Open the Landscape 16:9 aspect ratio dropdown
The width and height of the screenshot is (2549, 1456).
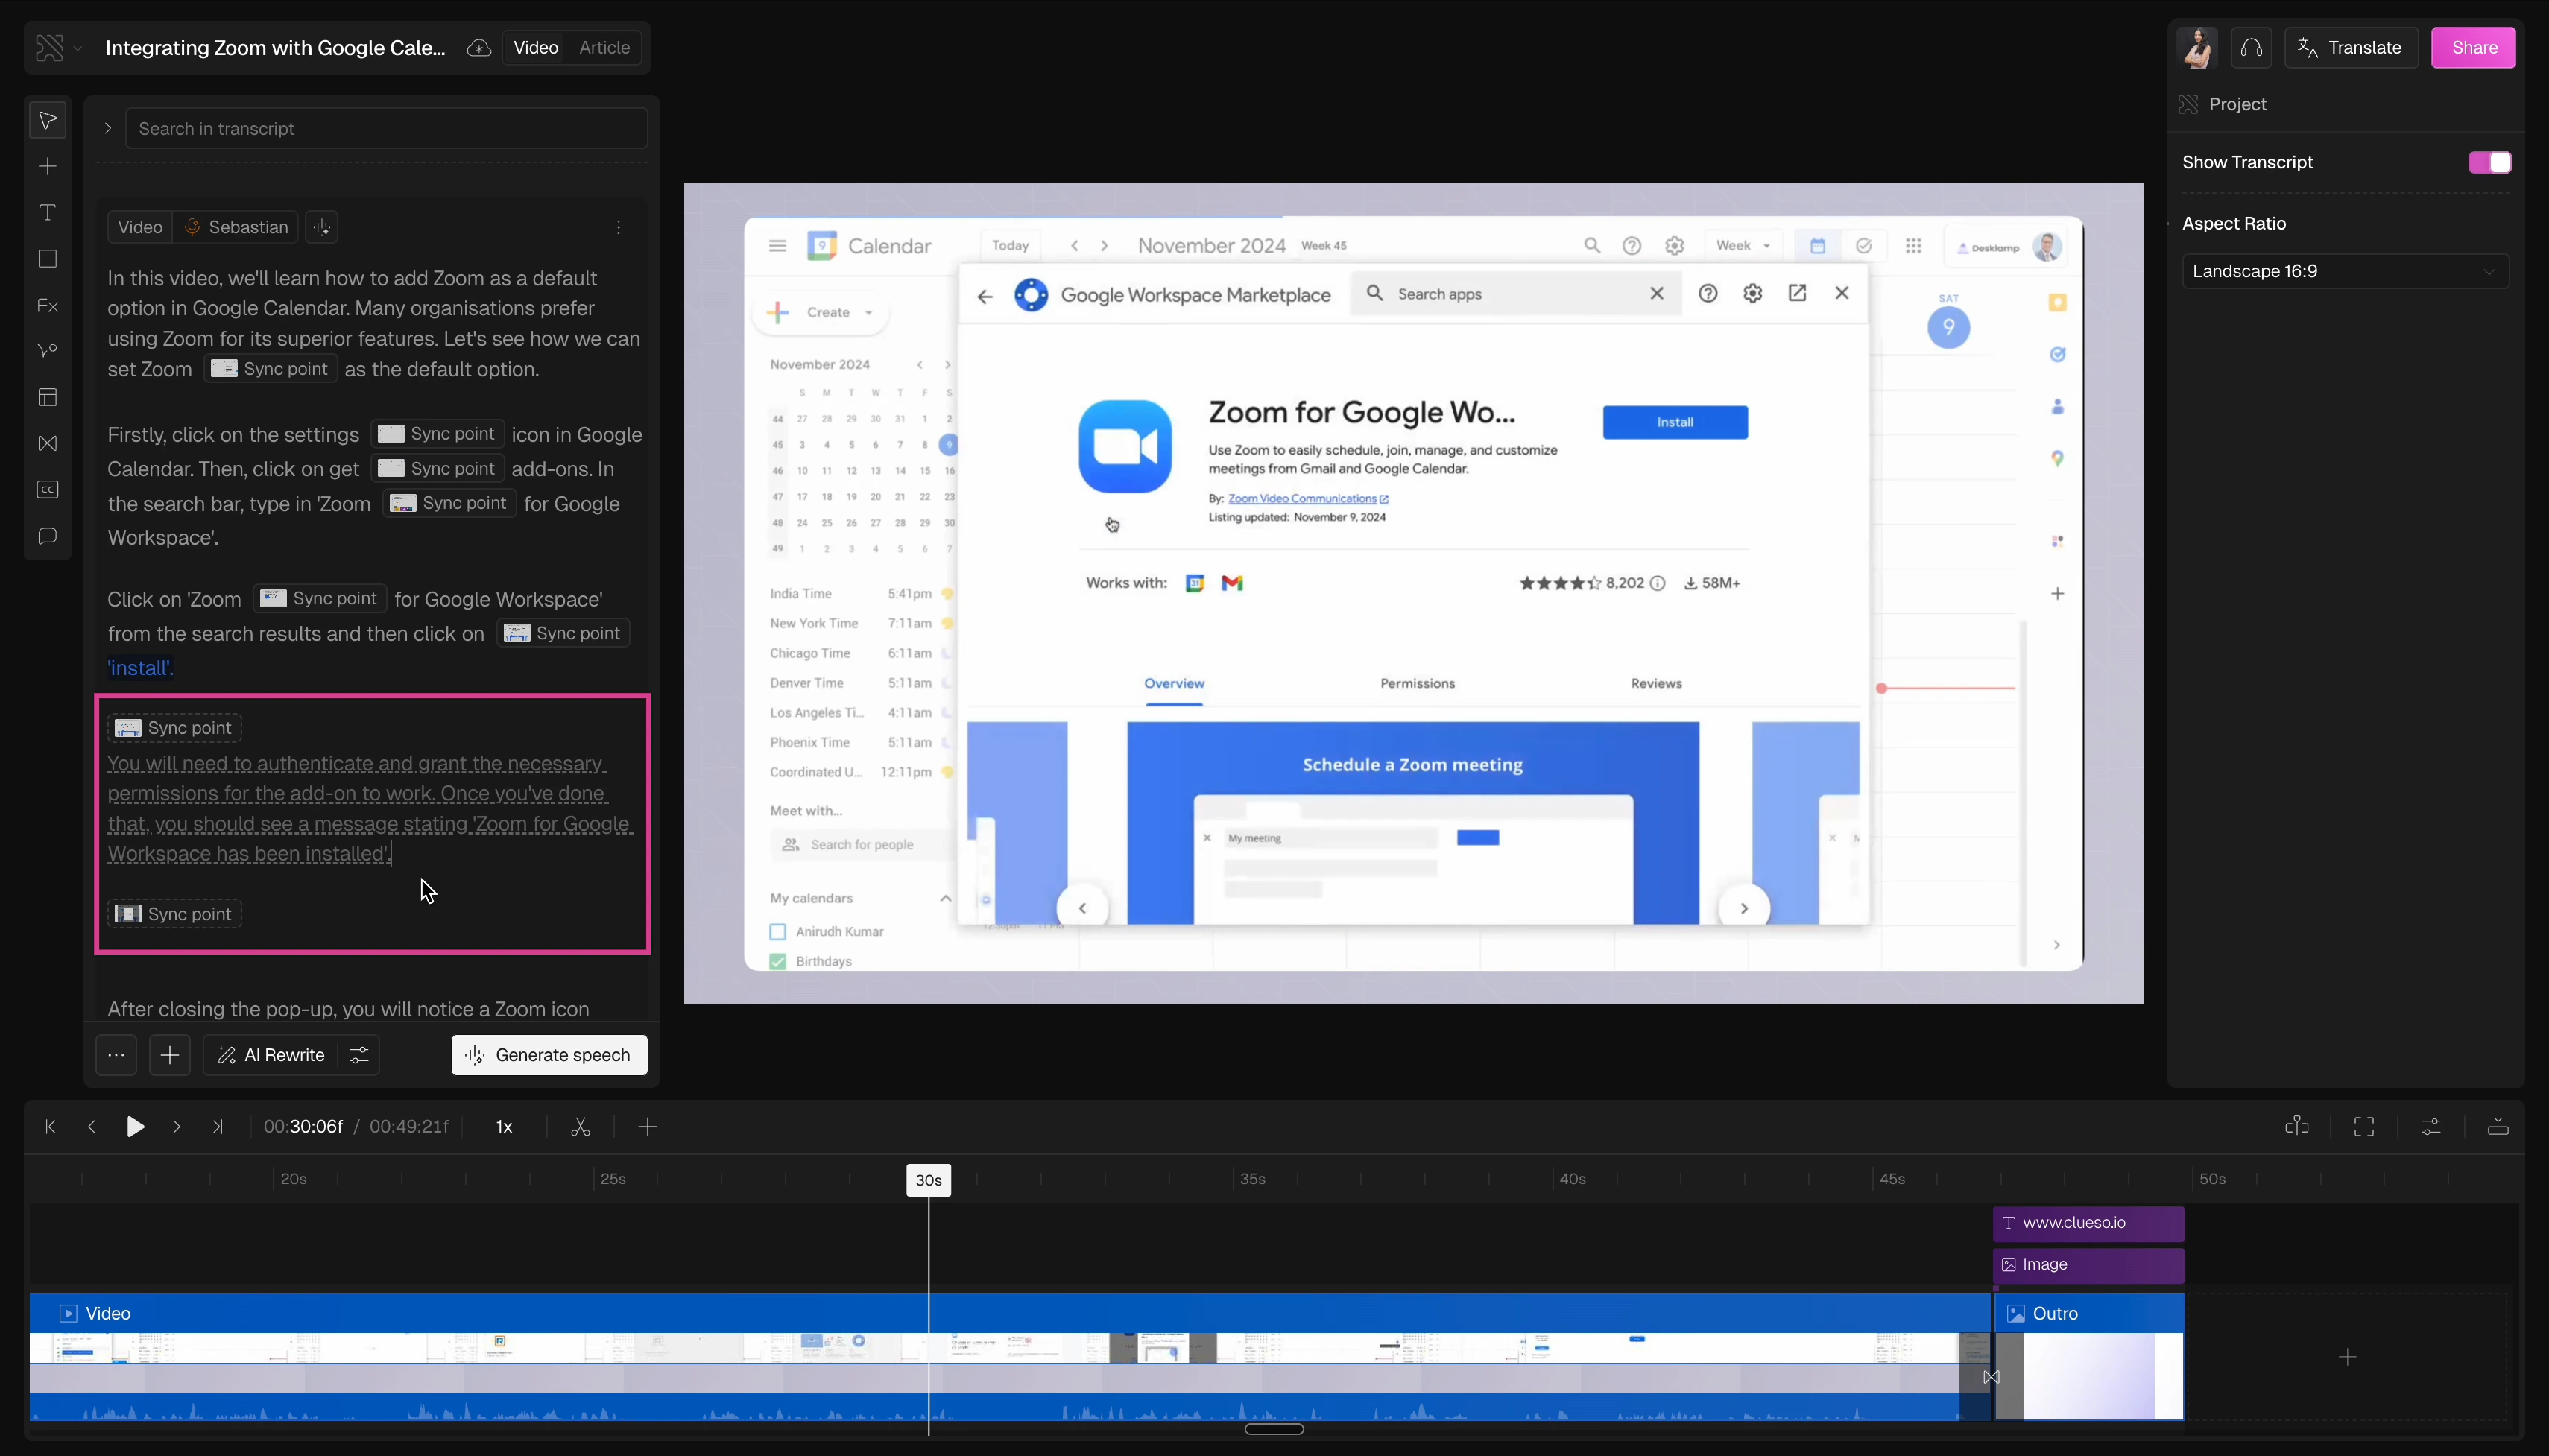click(x=2344, y=272)
